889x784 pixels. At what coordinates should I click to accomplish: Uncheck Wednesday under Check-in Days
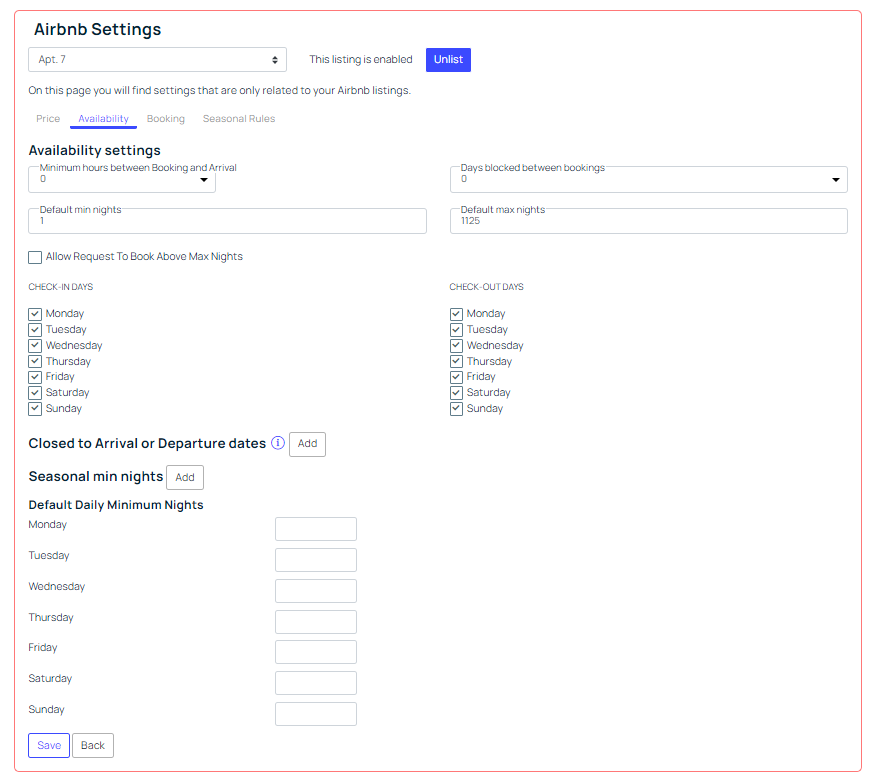pyautogui.click(x=35, y=346)
